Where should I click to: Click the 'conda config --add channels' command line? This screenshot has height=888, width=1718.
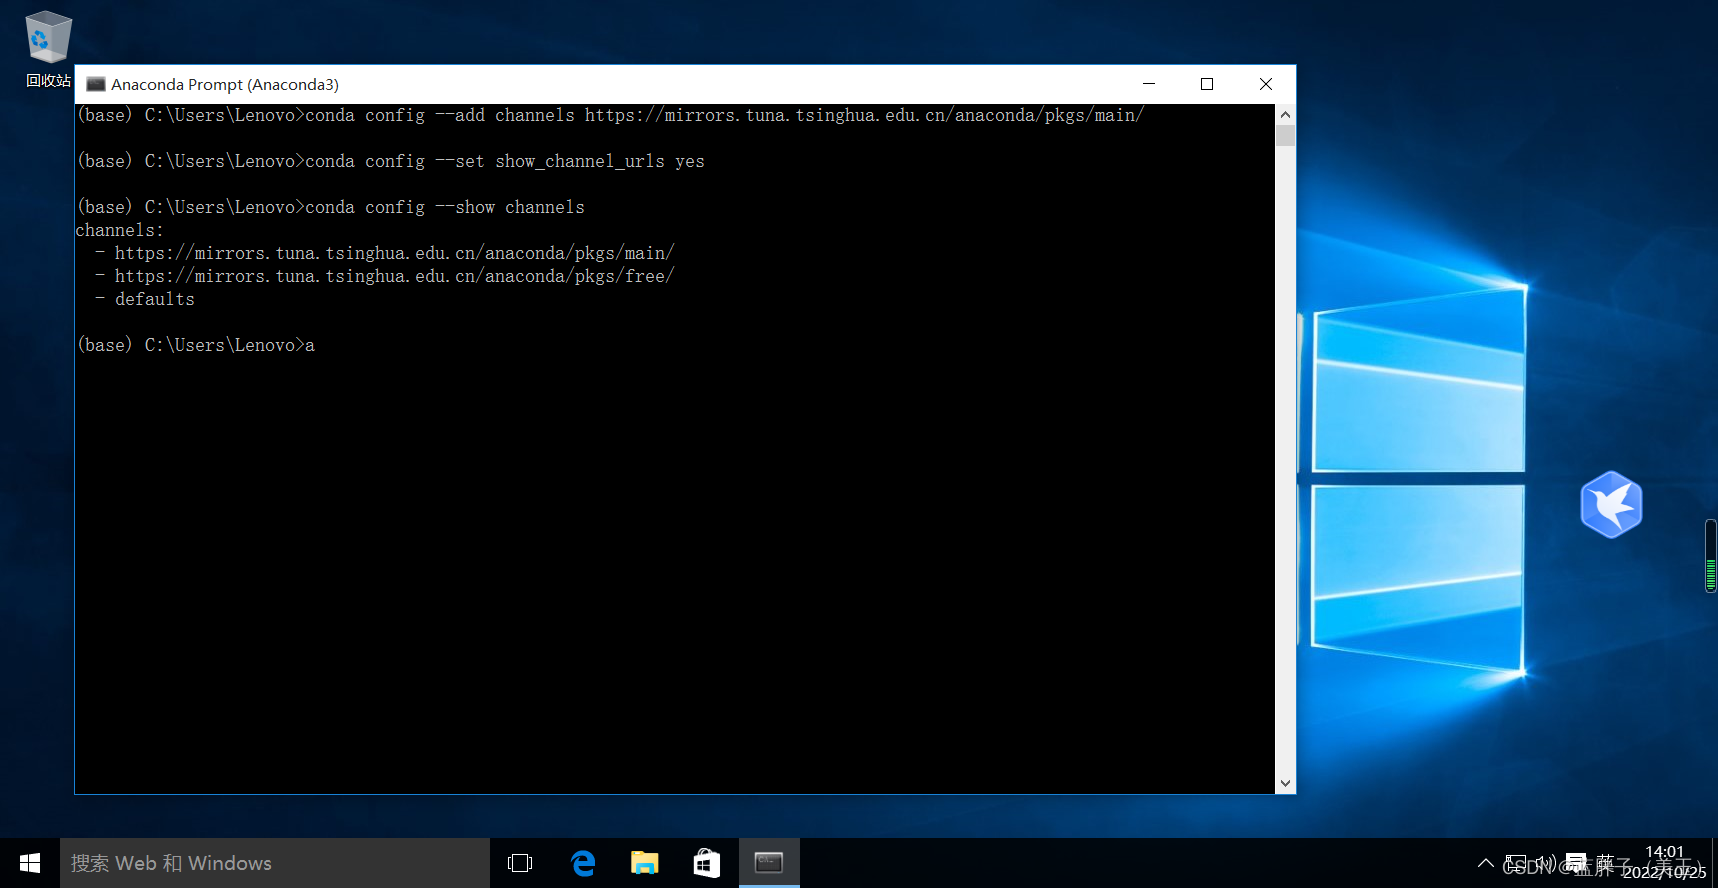click(x=610, y=115)
